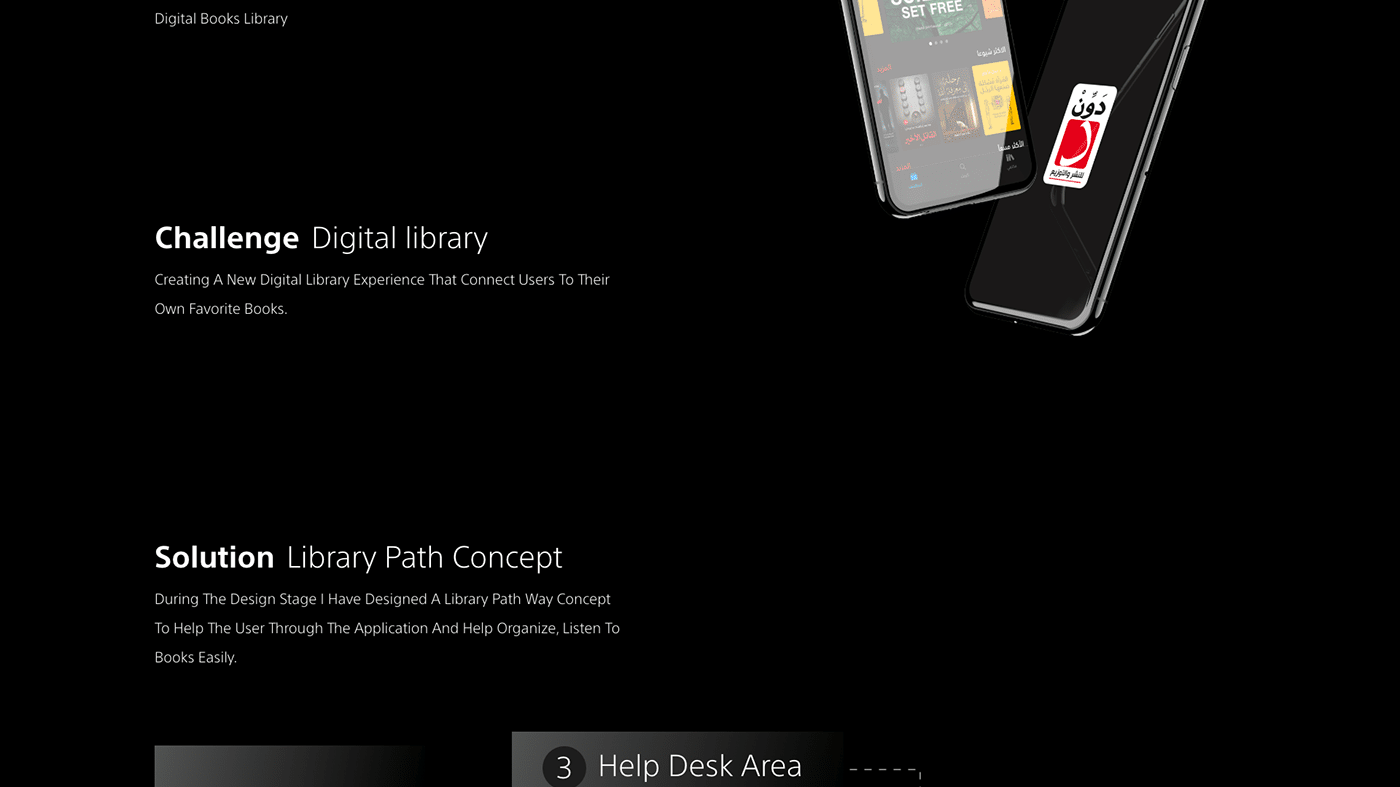This screenshot has width=1400, height=787.
Task: Click the 'Help Desk Area' label
Action: click(x=700, y=766)
